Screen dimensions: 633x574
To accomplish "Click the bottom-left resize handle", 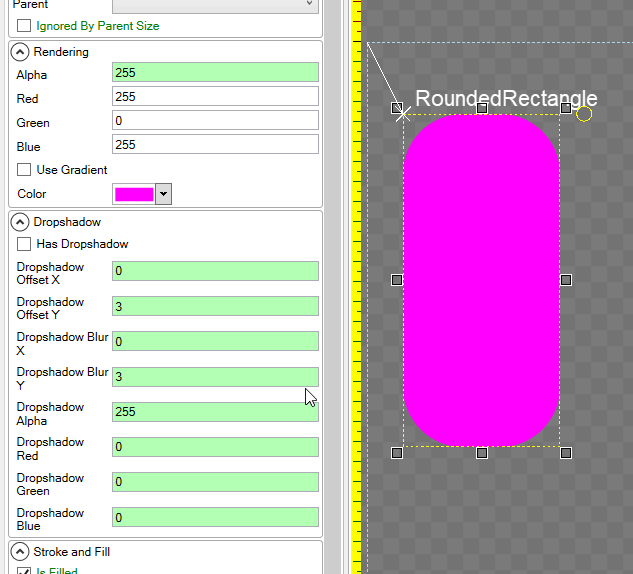I will 397,453.
